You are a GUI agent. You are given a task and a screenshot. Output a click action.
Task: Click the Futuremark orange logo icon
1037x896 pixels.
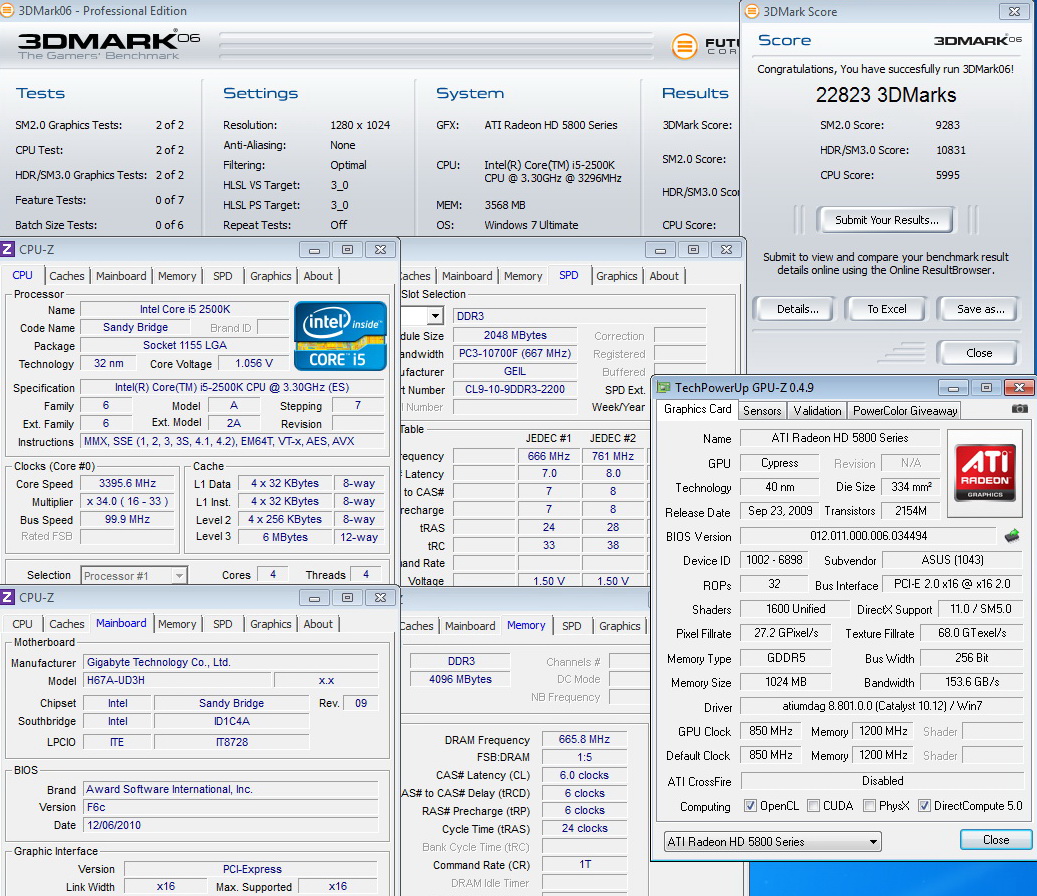(685, 46)
